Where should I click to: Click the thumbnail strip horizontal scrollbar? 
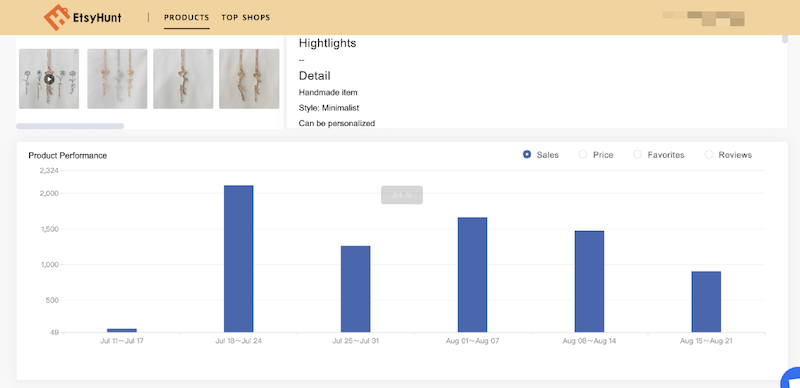(70, 126)
